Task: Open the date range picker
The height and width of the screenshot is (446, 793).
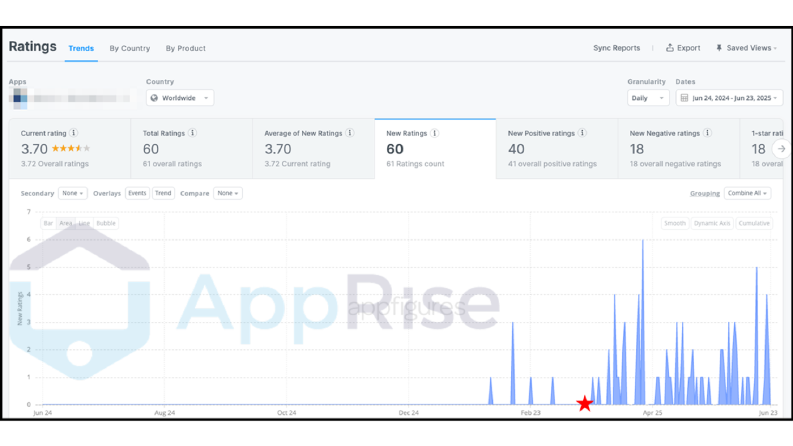Action: point(729,98)
